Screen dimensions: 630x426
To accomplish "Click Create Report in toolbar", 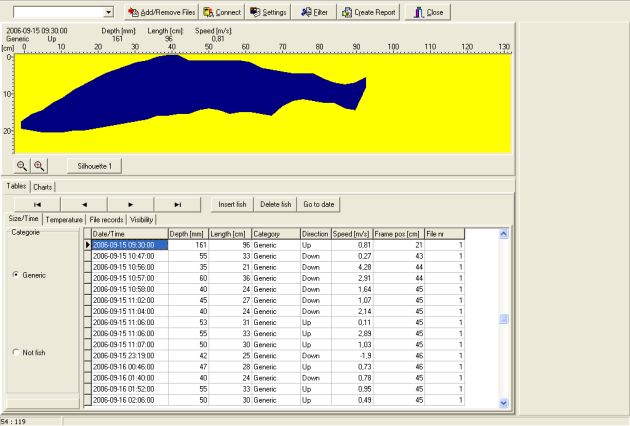I will (368, 12).
